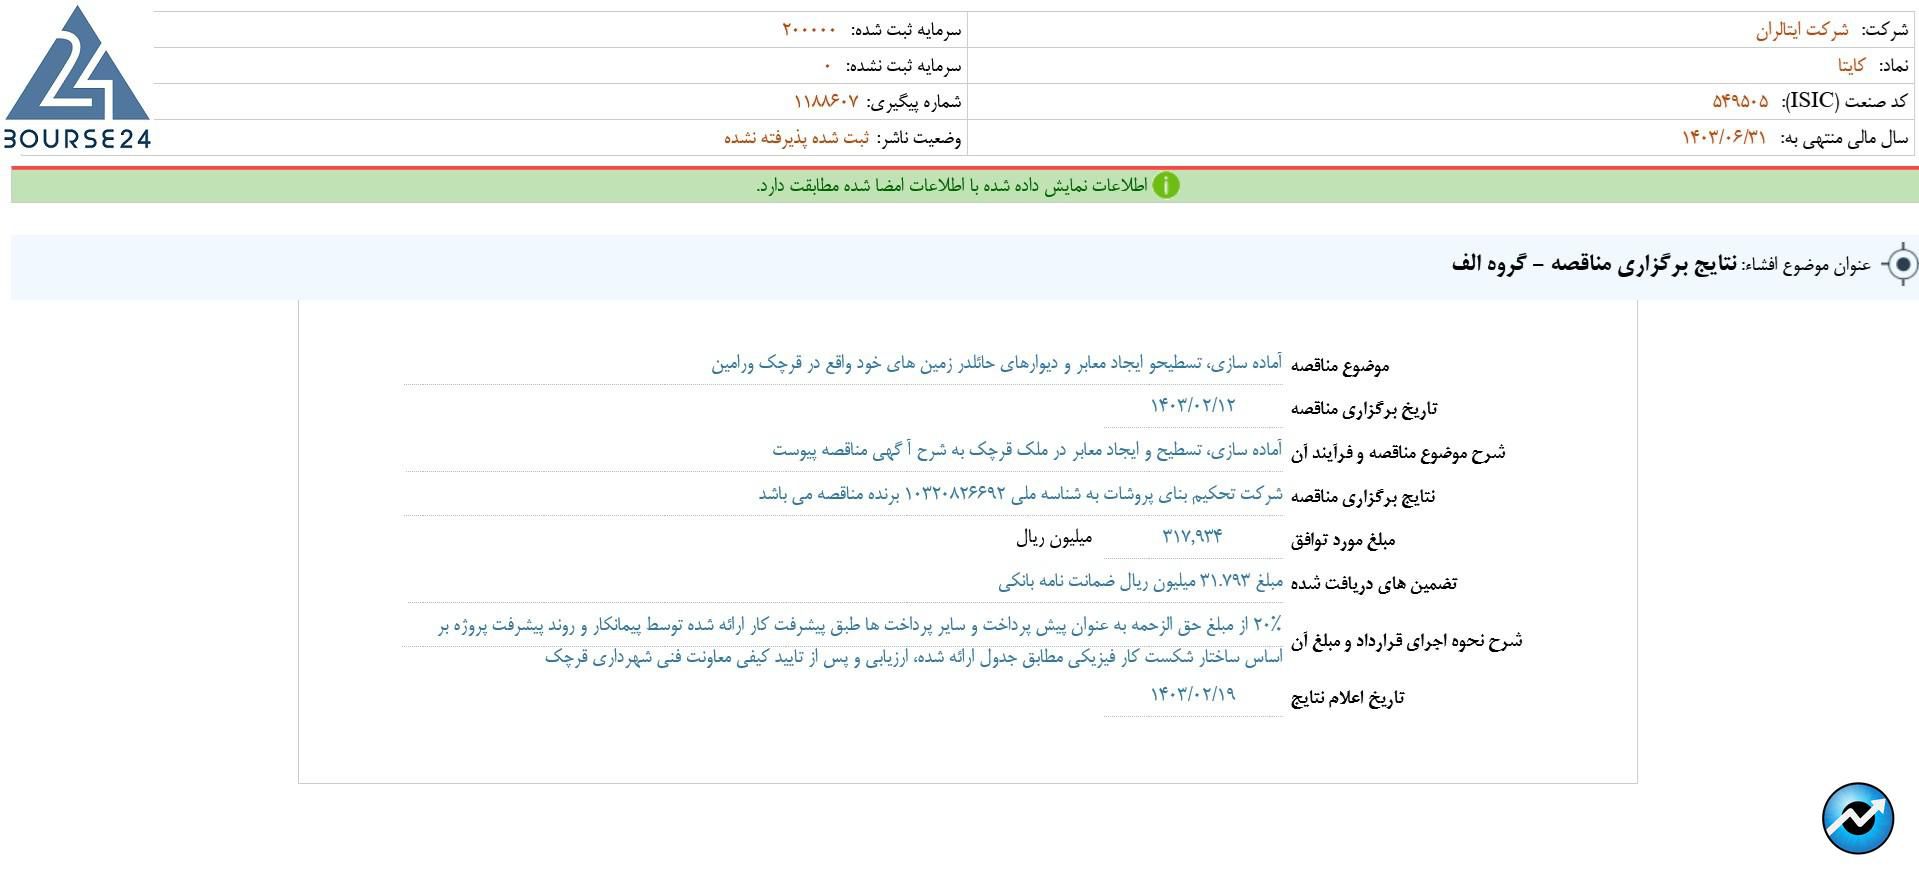Click label کد صنعت (ISIC):

1846,101
